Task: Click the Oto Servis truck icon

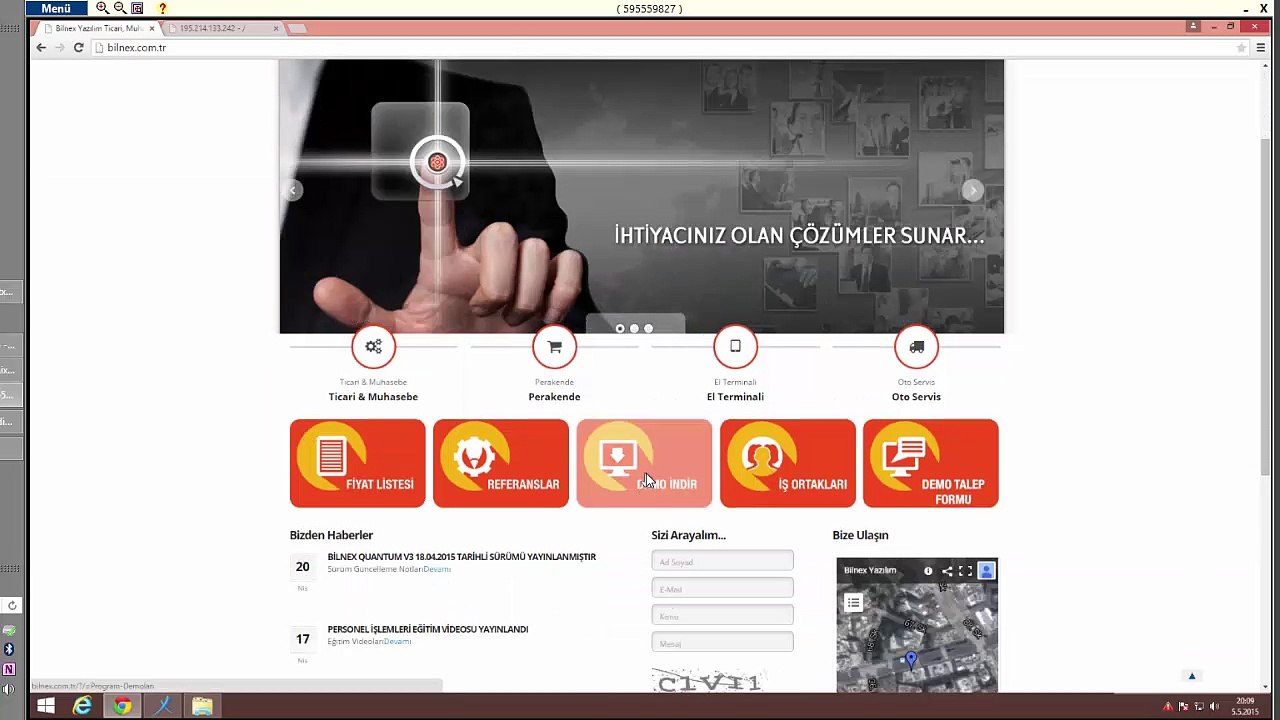Action: (x=916, y=347)
